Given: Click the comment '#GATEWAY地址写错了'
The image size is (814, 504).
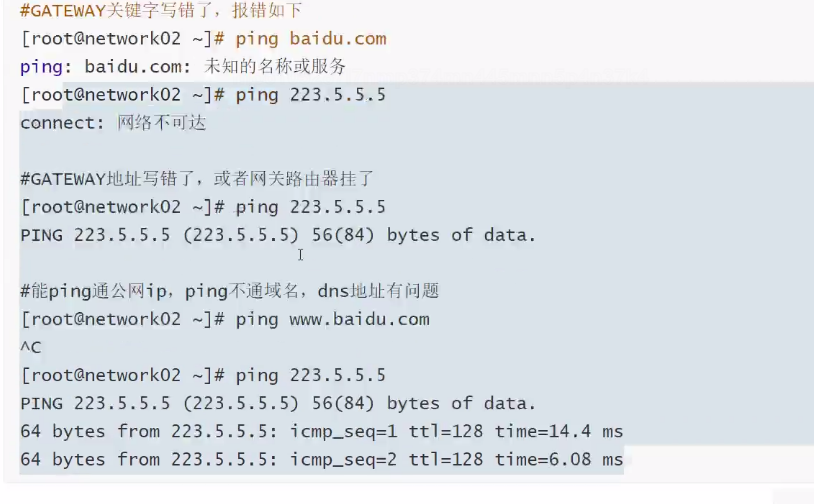Looking at the screenshot, I should 110,179.
